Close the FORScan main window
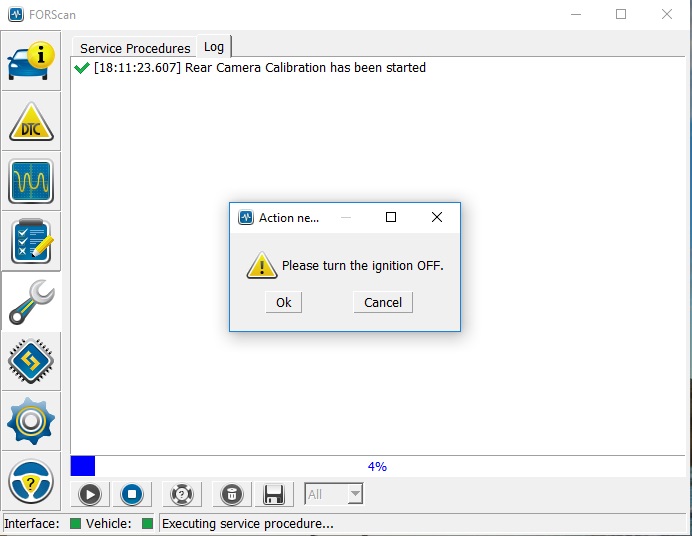The height and width of the screenshot is (536, 692). click(667, 14)
